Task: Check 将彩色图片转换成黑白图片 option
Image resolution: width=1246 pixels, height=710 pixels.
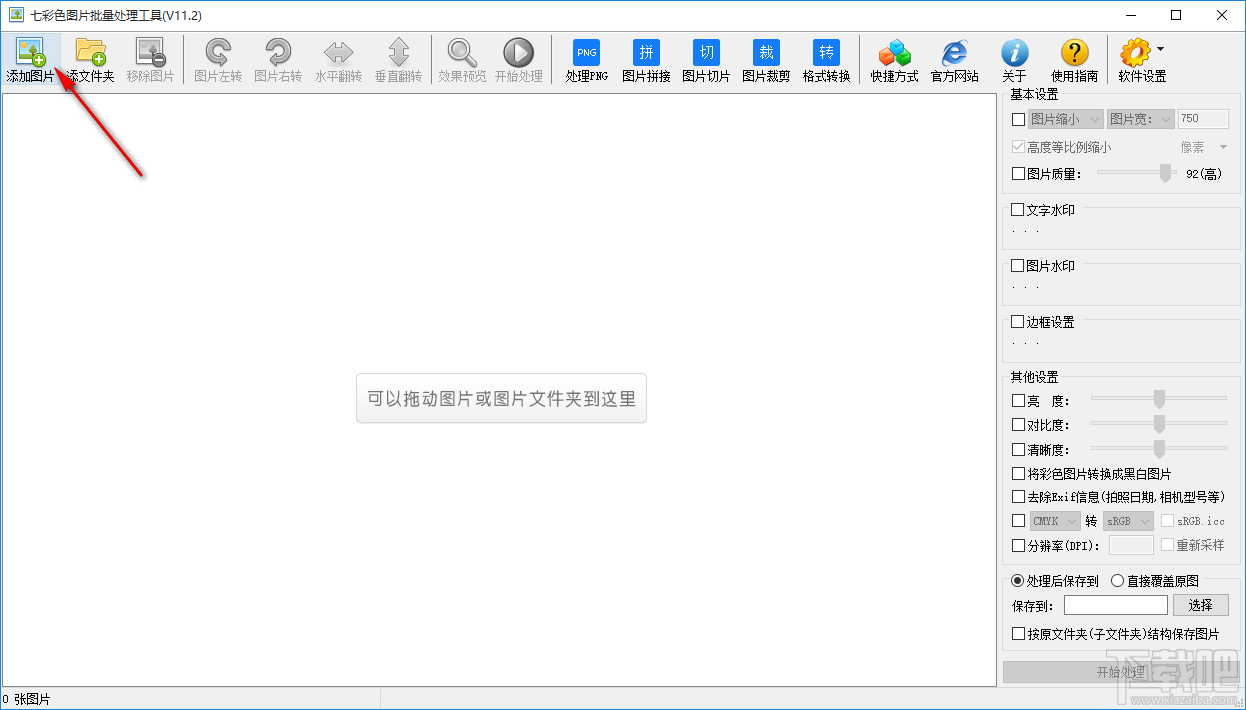Action: [x=1017, y=473]
